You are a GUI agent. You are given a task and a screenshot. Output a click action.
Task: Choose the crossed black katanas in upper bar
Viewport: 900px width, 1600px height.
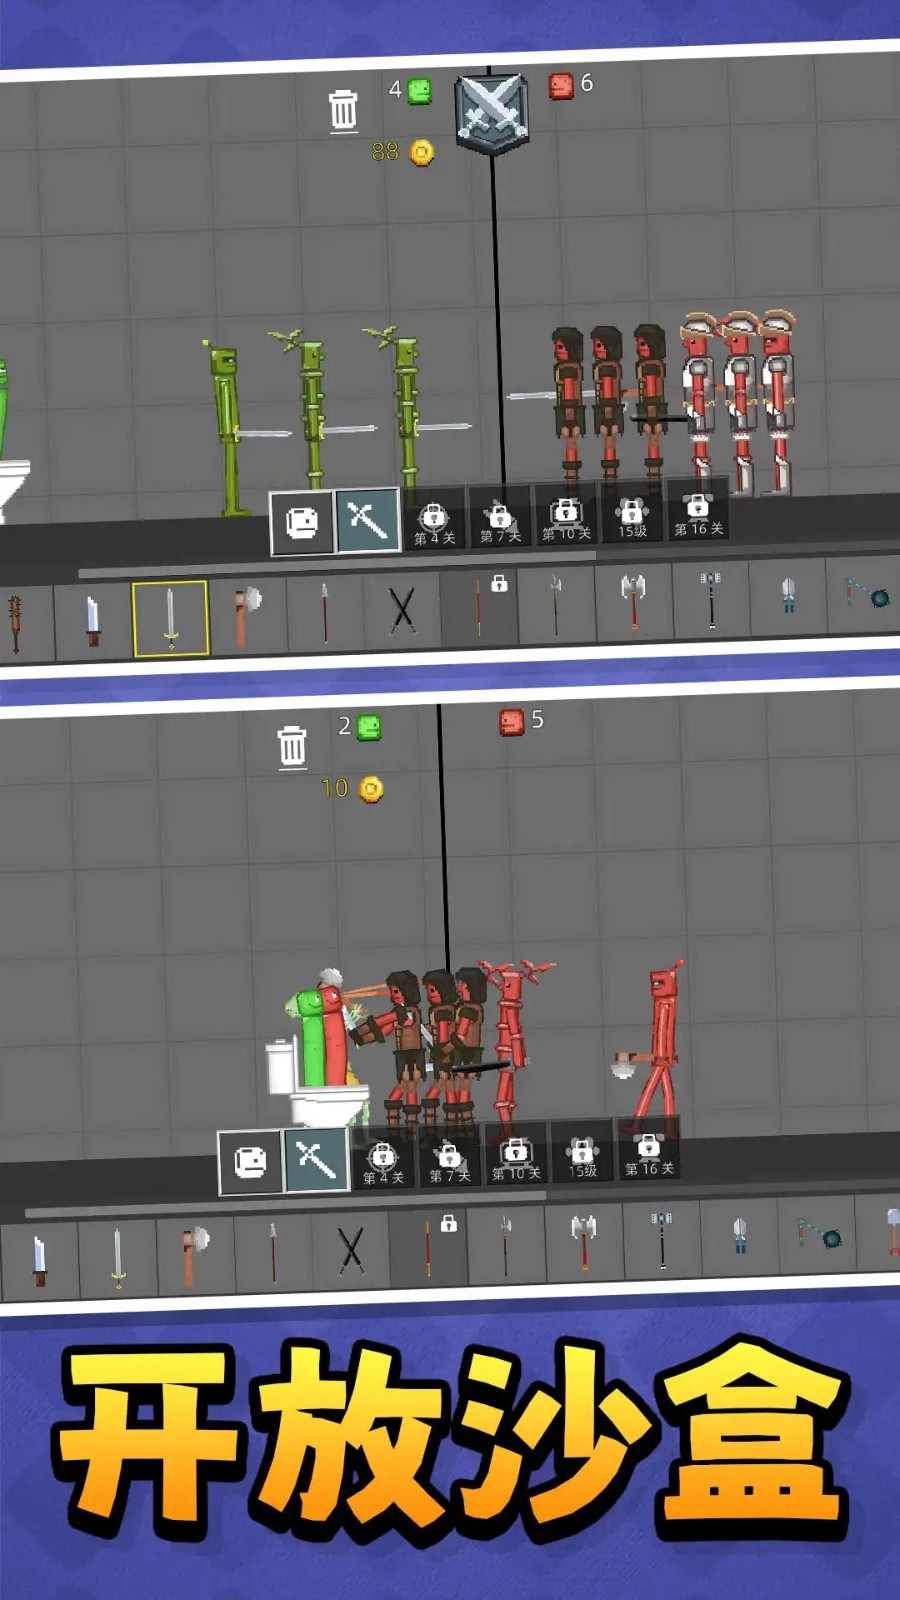tap(402, 608)
